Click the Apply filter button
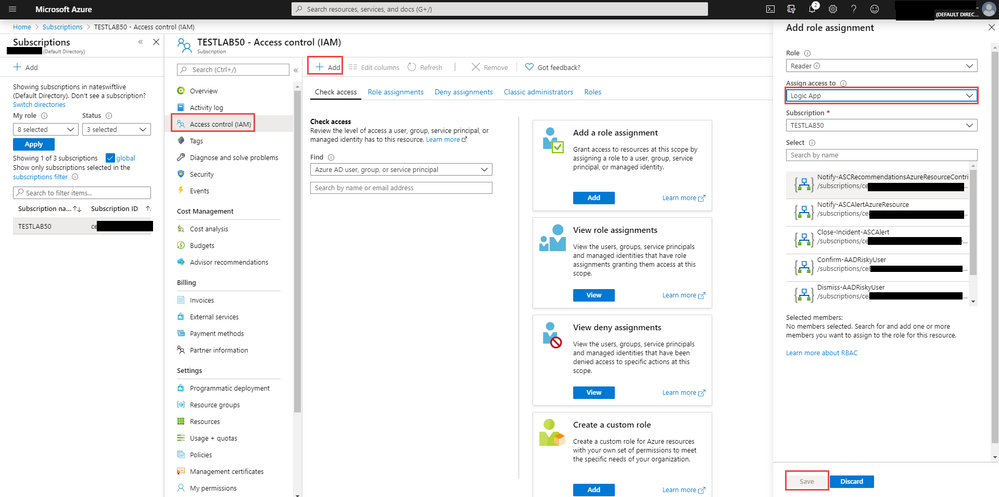This screenshot has width=999, height=497. [34, 144]
